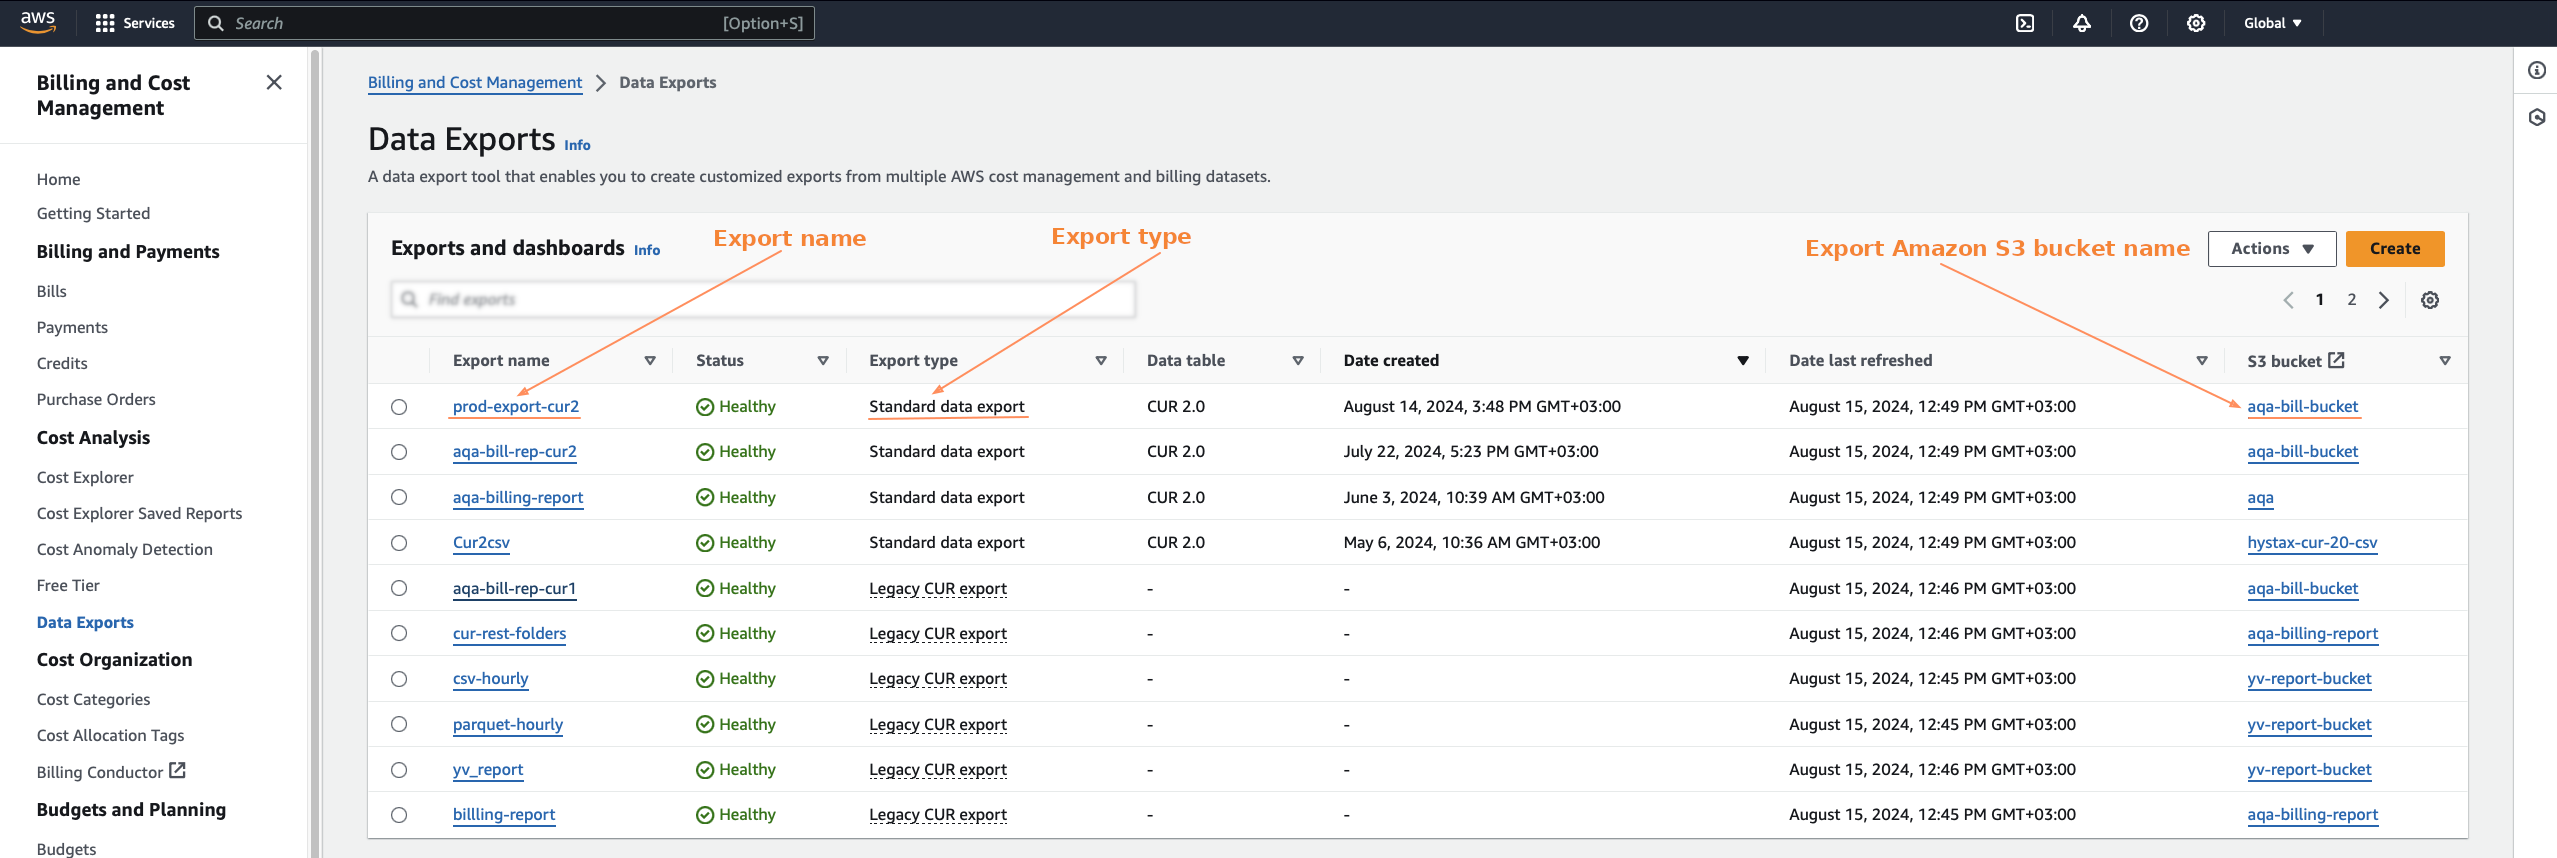Select the yv_report radio button
The height and width of the screenshot is (858, 2557).
(399, 770)
